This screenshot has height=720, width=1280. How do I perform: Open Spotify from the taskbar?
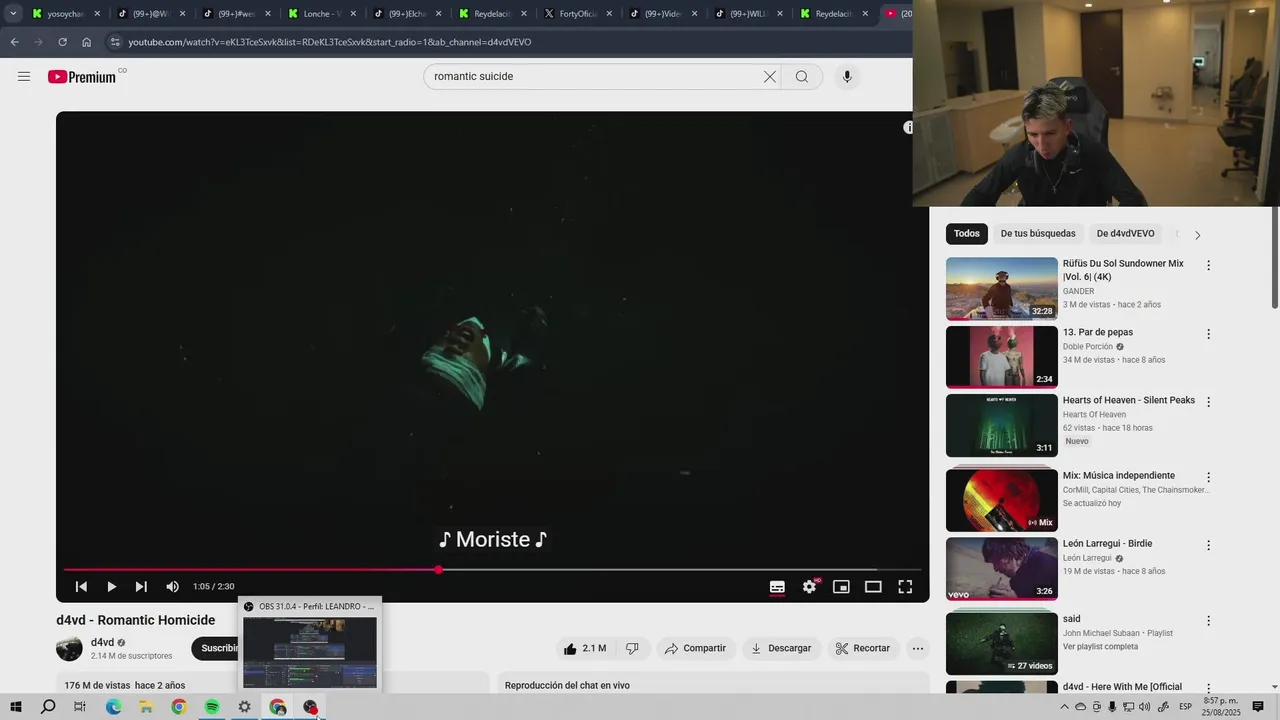pyautogui.click(x=212, y=707)
